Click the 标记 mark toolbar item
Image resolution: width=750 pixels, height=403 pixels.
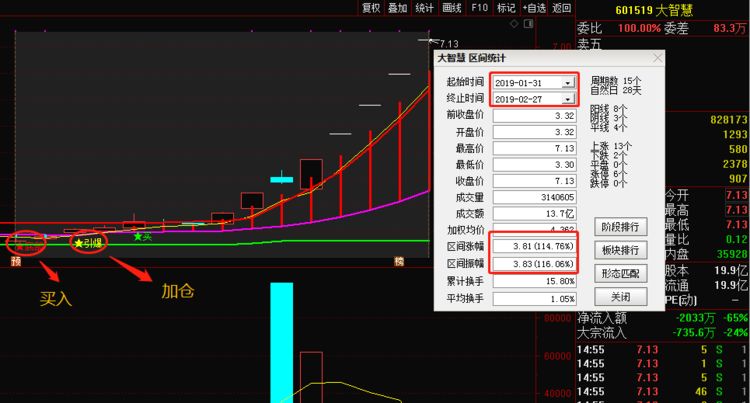[x=506, y=8]
